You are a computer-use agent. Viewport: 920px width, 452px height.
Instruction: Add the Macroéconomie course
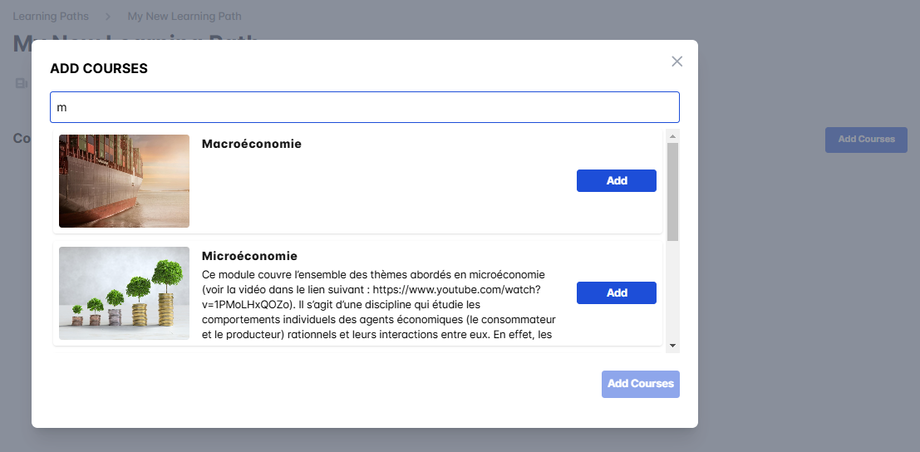tap(616, 181)
